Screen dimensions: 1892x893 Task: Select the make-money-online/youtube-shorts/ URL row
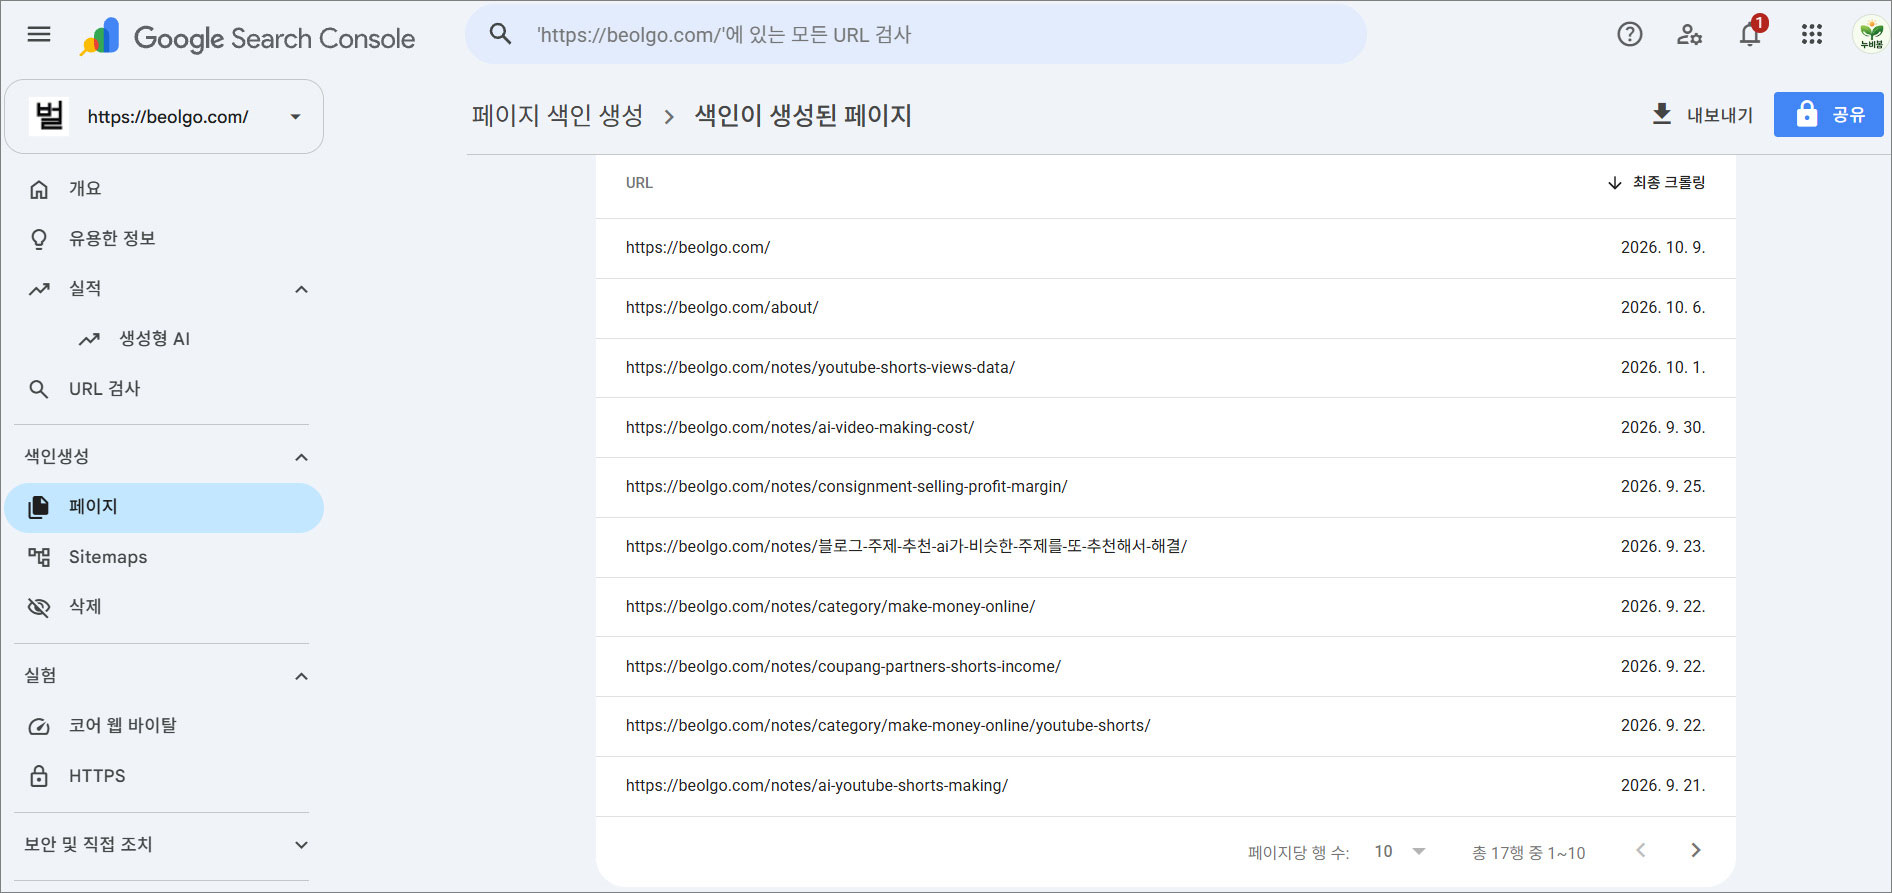click(1165, 726)
